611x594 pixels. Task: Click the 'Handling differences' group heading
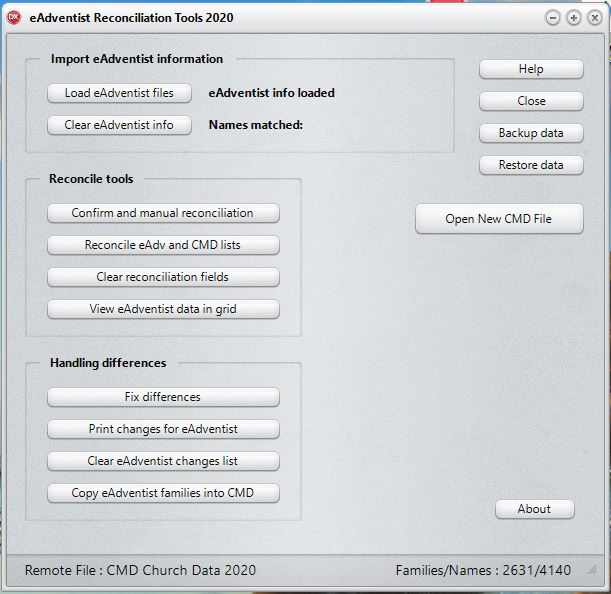[x=108, y=363]
